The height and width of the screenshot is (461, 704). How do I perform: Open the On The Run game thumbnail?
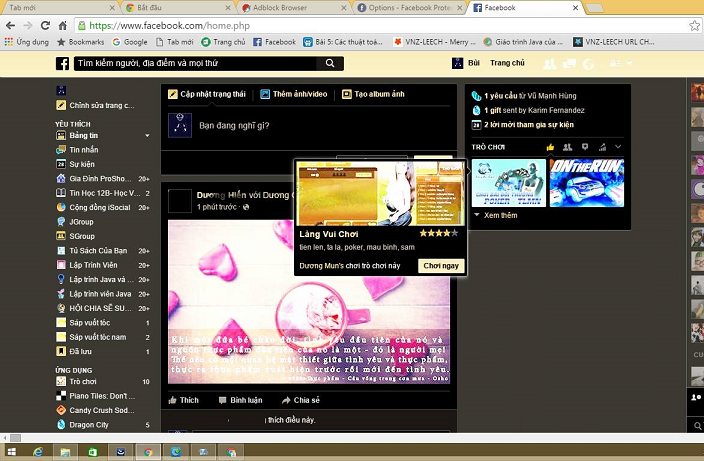point(587,183)
